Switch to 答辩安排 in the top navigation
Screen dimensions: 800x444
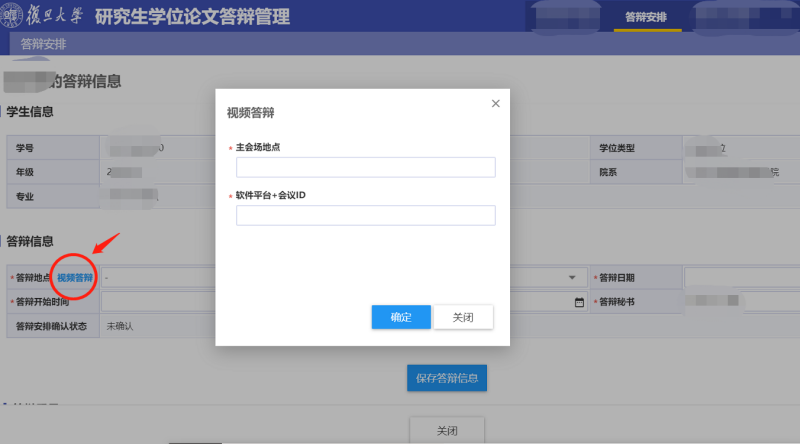pos(646,17)
